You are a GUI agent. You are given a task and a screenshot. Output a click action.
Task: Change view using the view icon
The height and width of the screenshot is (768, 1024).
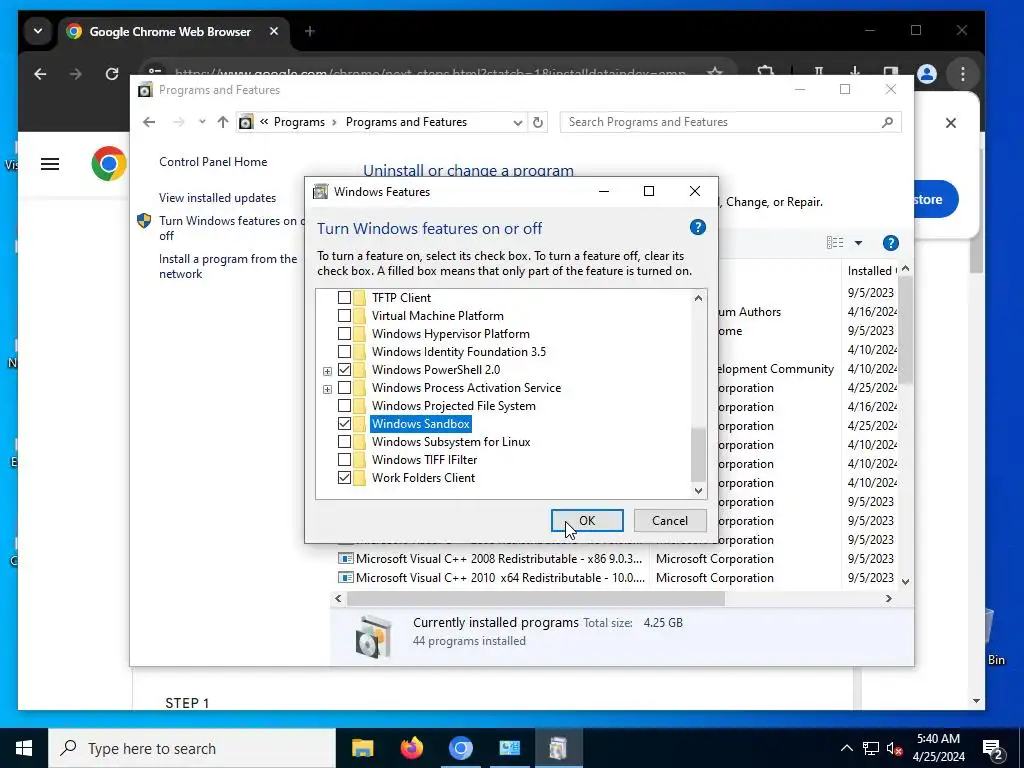click(x=835, y=243)
